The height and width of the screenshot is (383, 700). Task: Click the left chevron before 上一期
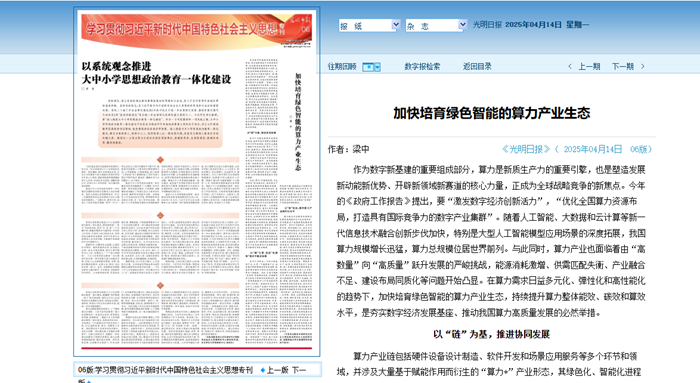pyautogui.click(x=570, y=67)
